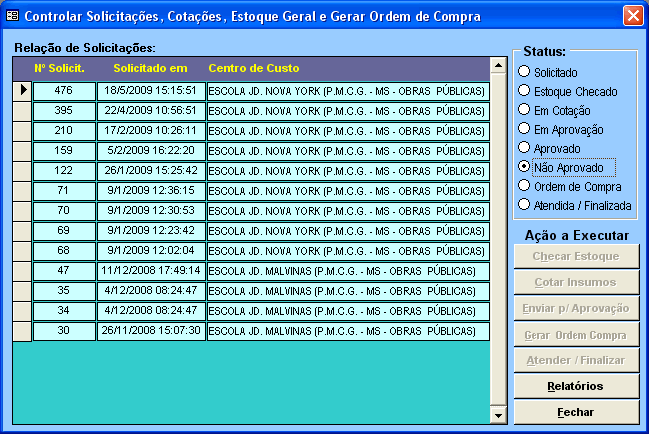Select Ordem de Compra status
649x434 pixels.
(524, 186)
